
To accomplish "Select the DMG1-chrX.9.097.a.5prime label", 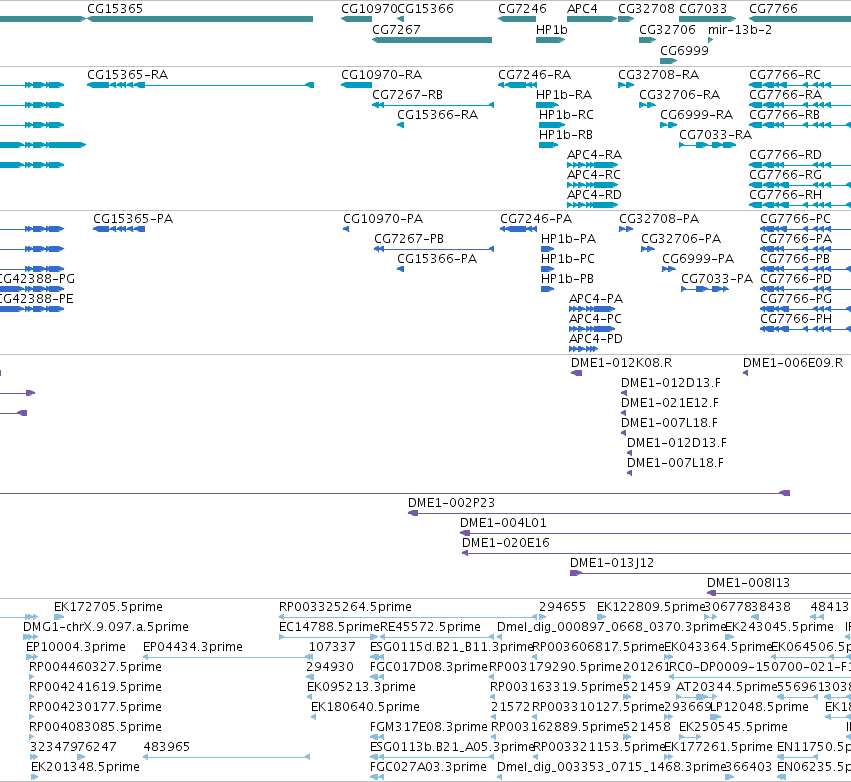I will tap(106, 627).
